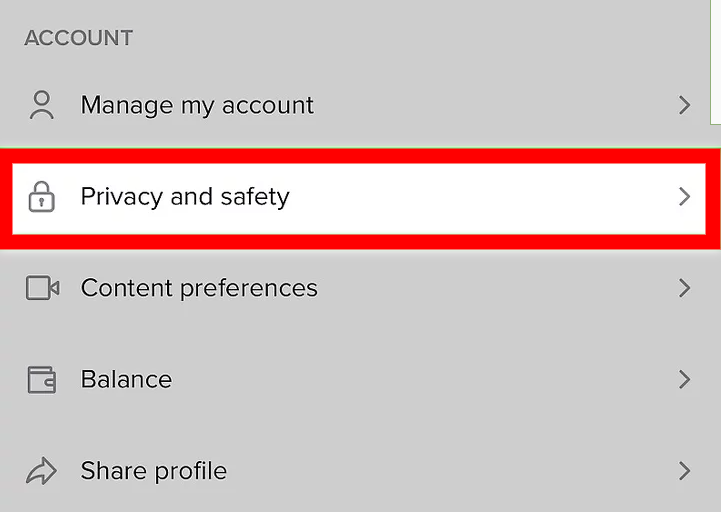The height and width of the screenshot is (512, 721).
Task: Click the wallet icon next to Balance
Action: click(41, 379)
